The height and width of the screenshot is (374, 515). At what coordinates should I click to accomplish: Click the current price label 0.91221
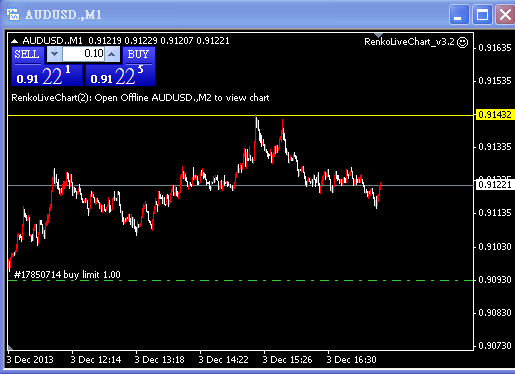(495, 185)
